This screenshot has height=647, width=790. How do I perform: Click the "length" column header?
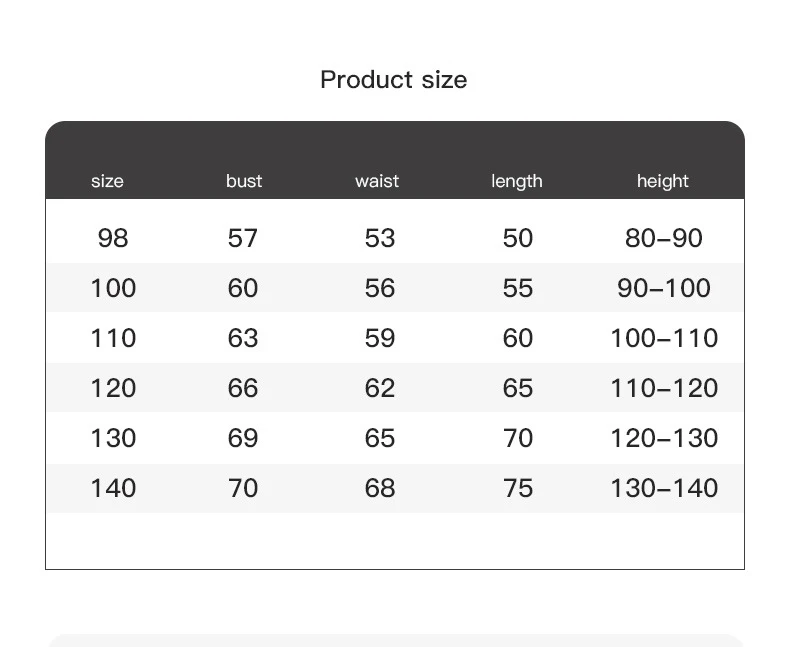click(517, 181)
